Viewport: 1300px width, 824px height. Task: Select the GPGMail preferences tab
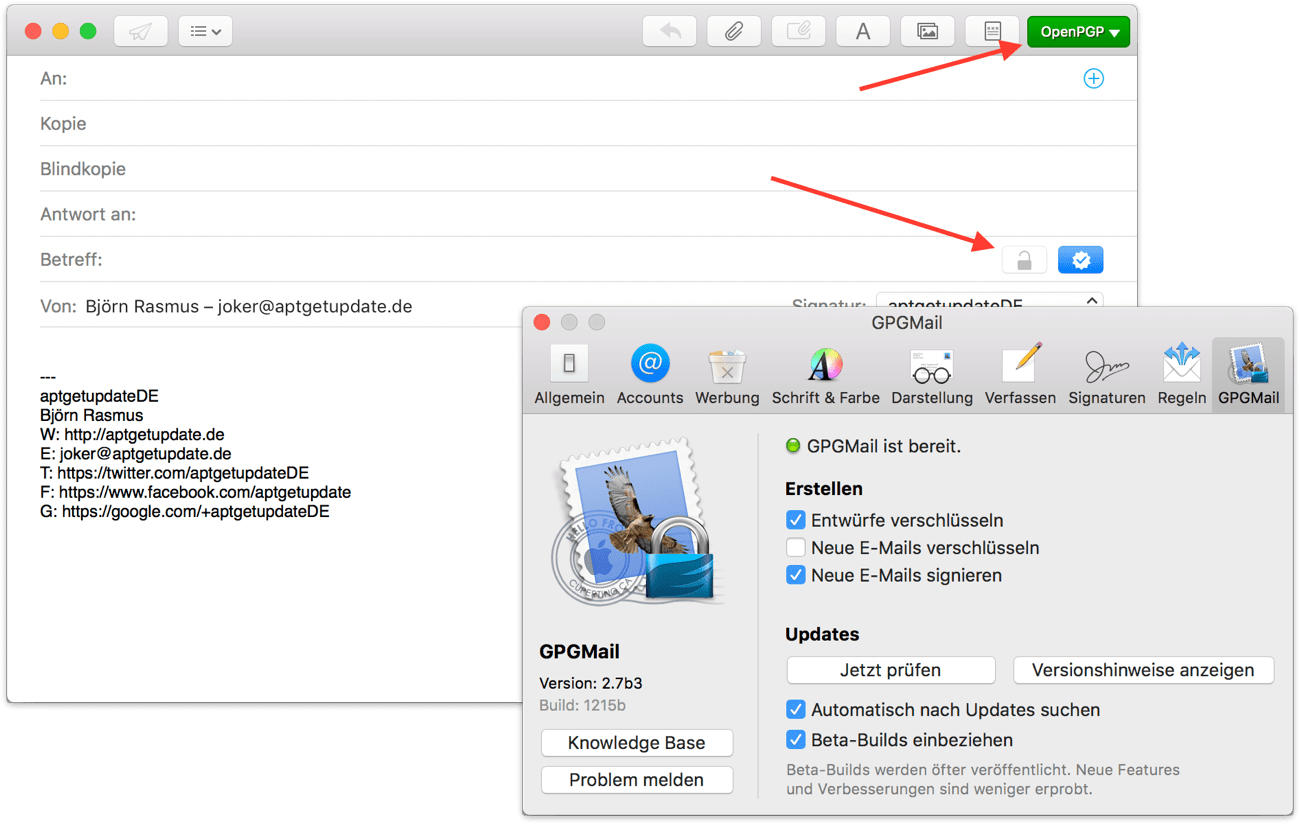(x=1249, y=375)
